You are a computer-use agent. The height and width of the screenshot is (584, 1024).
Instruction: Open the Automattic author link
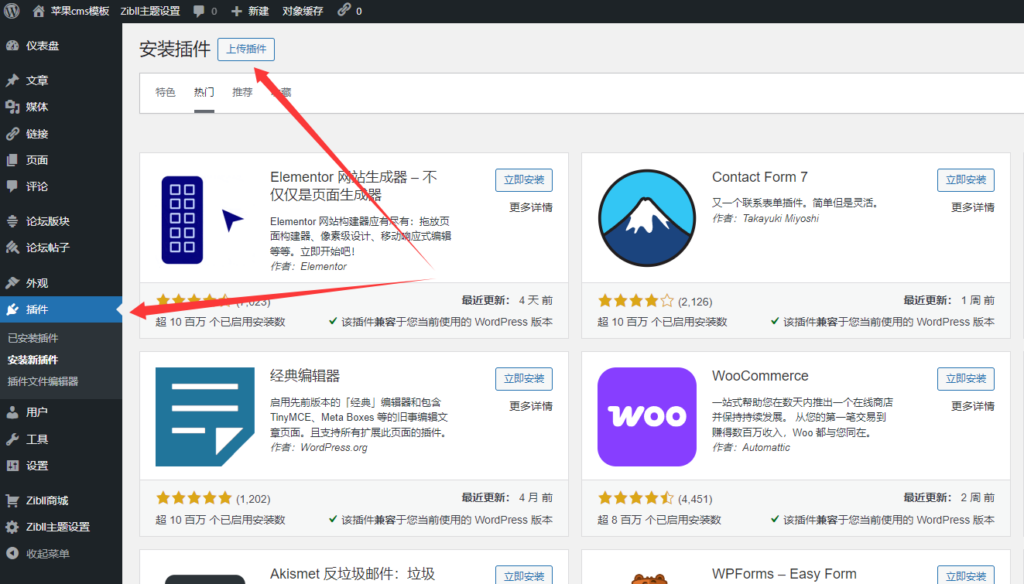click(x=766, y=447)
